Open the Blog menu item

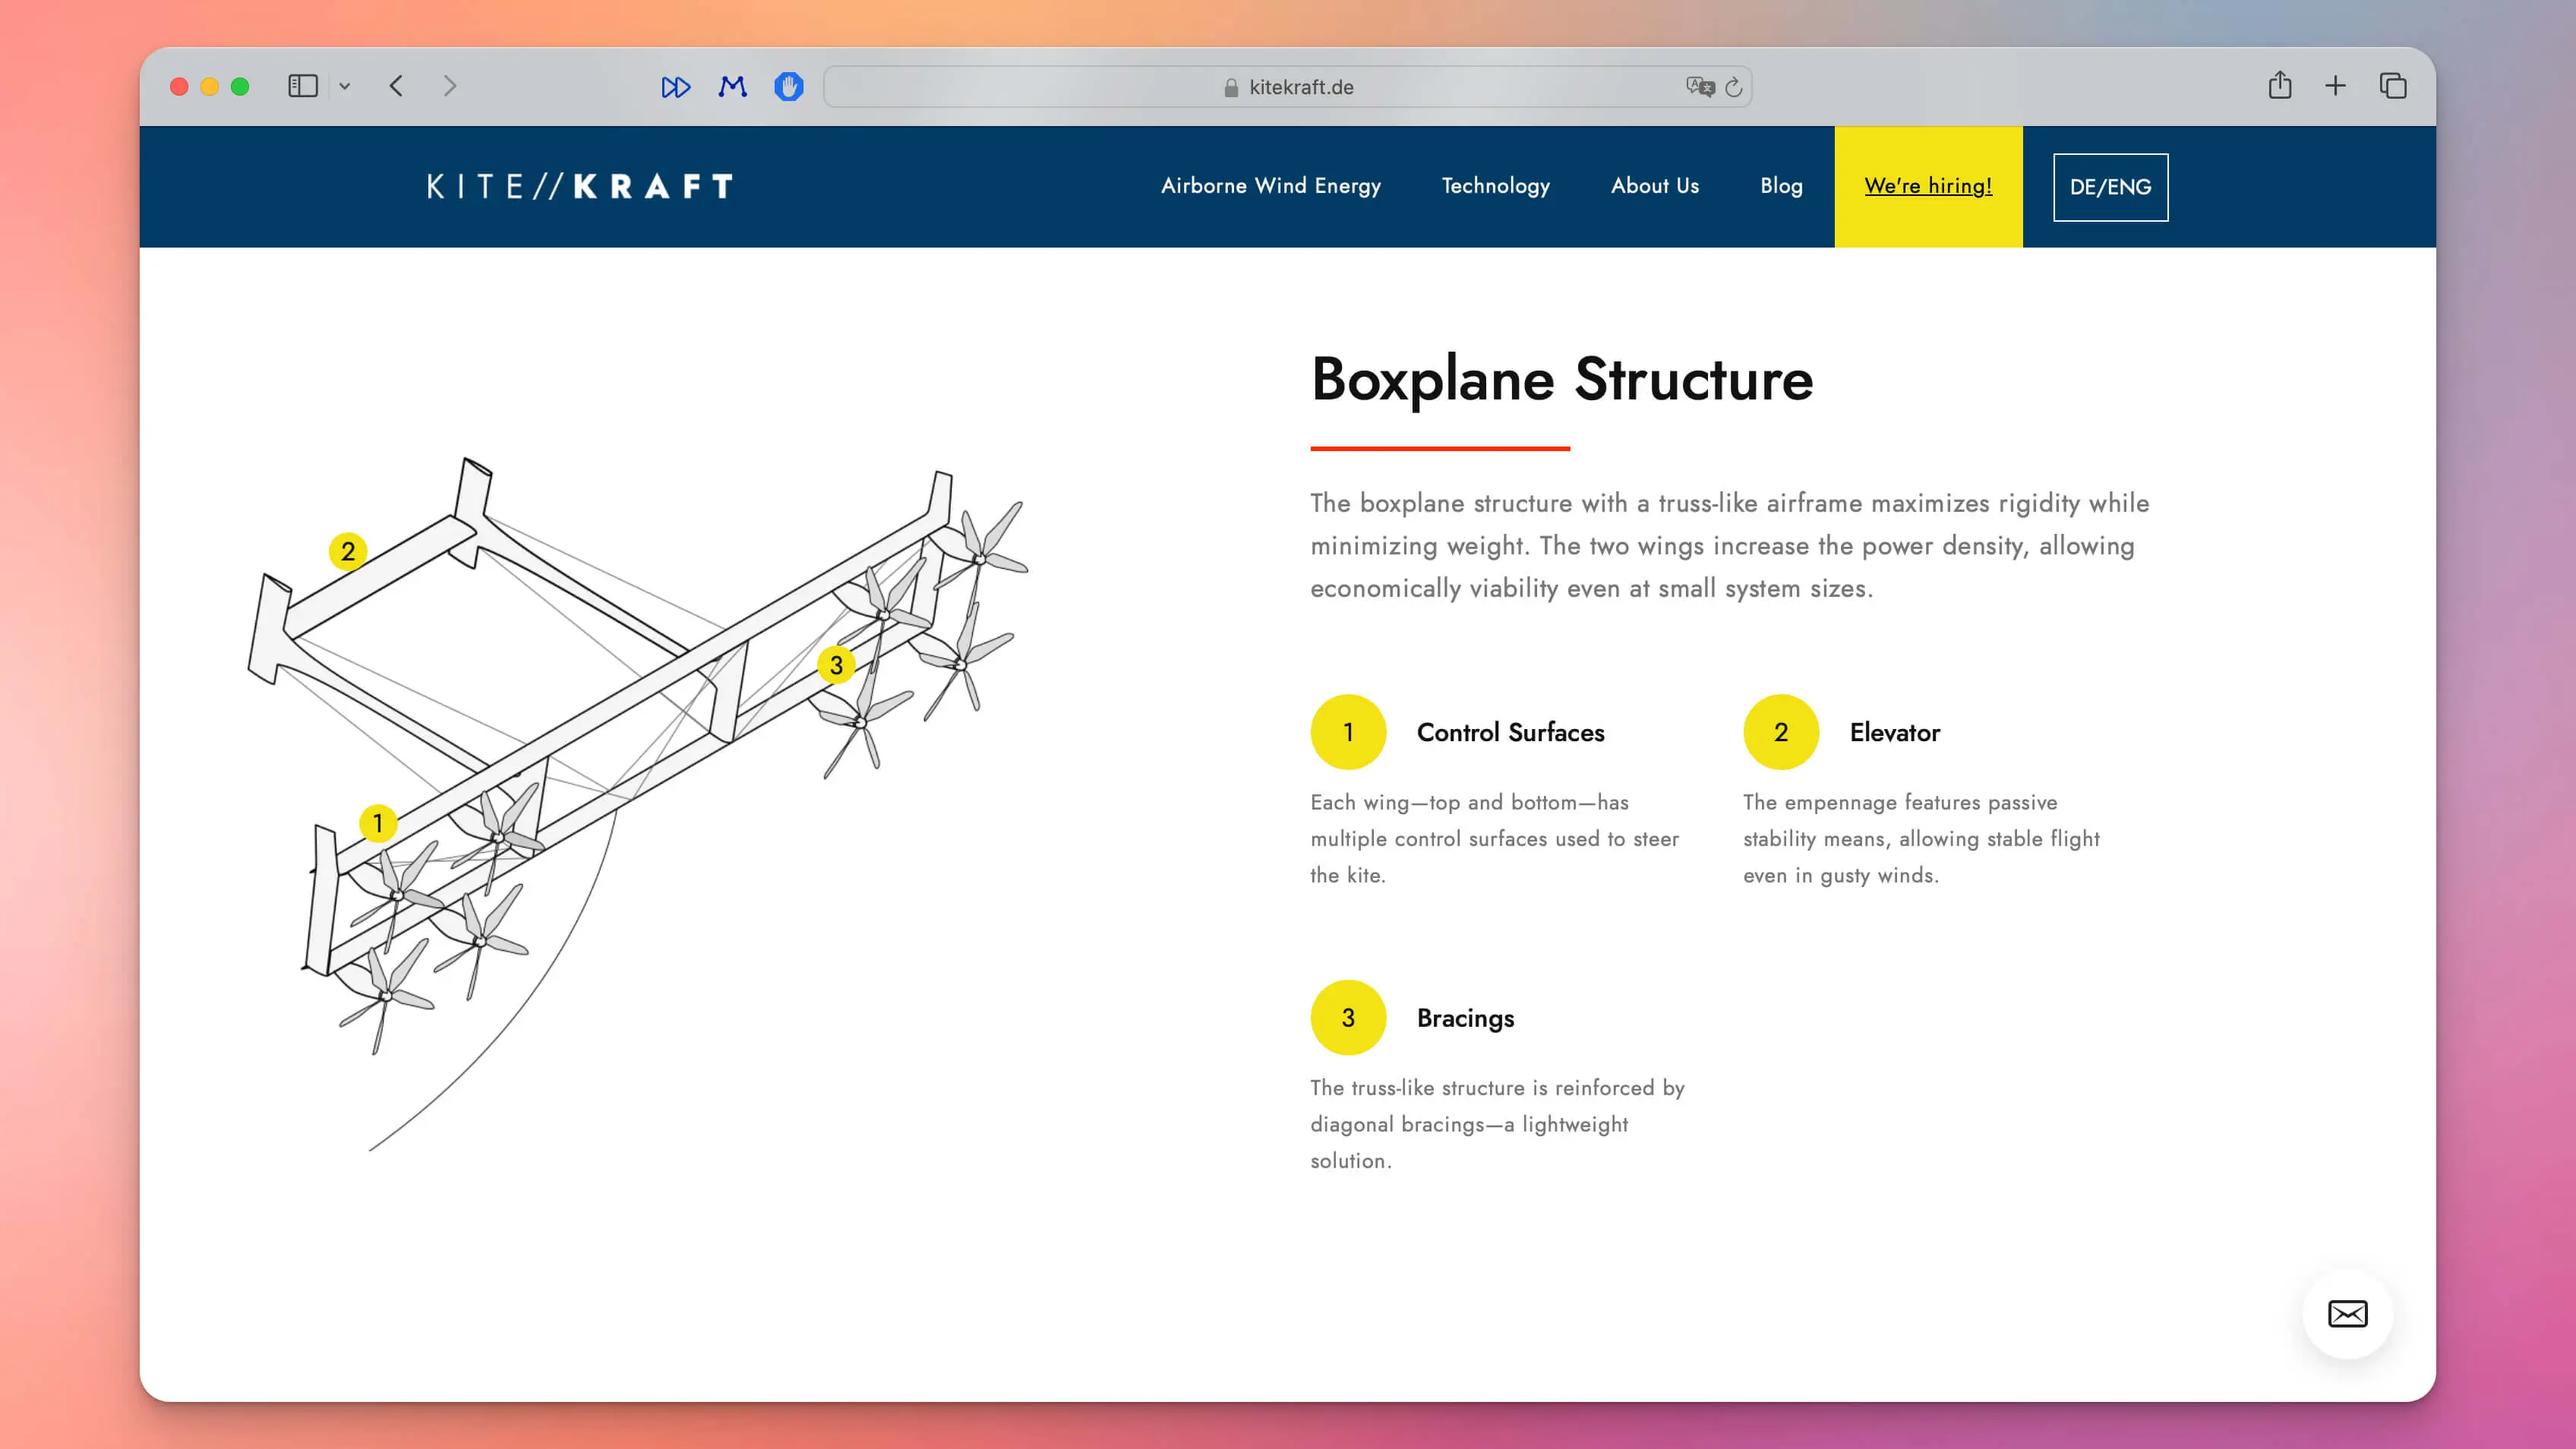[x=1781, y=186]
